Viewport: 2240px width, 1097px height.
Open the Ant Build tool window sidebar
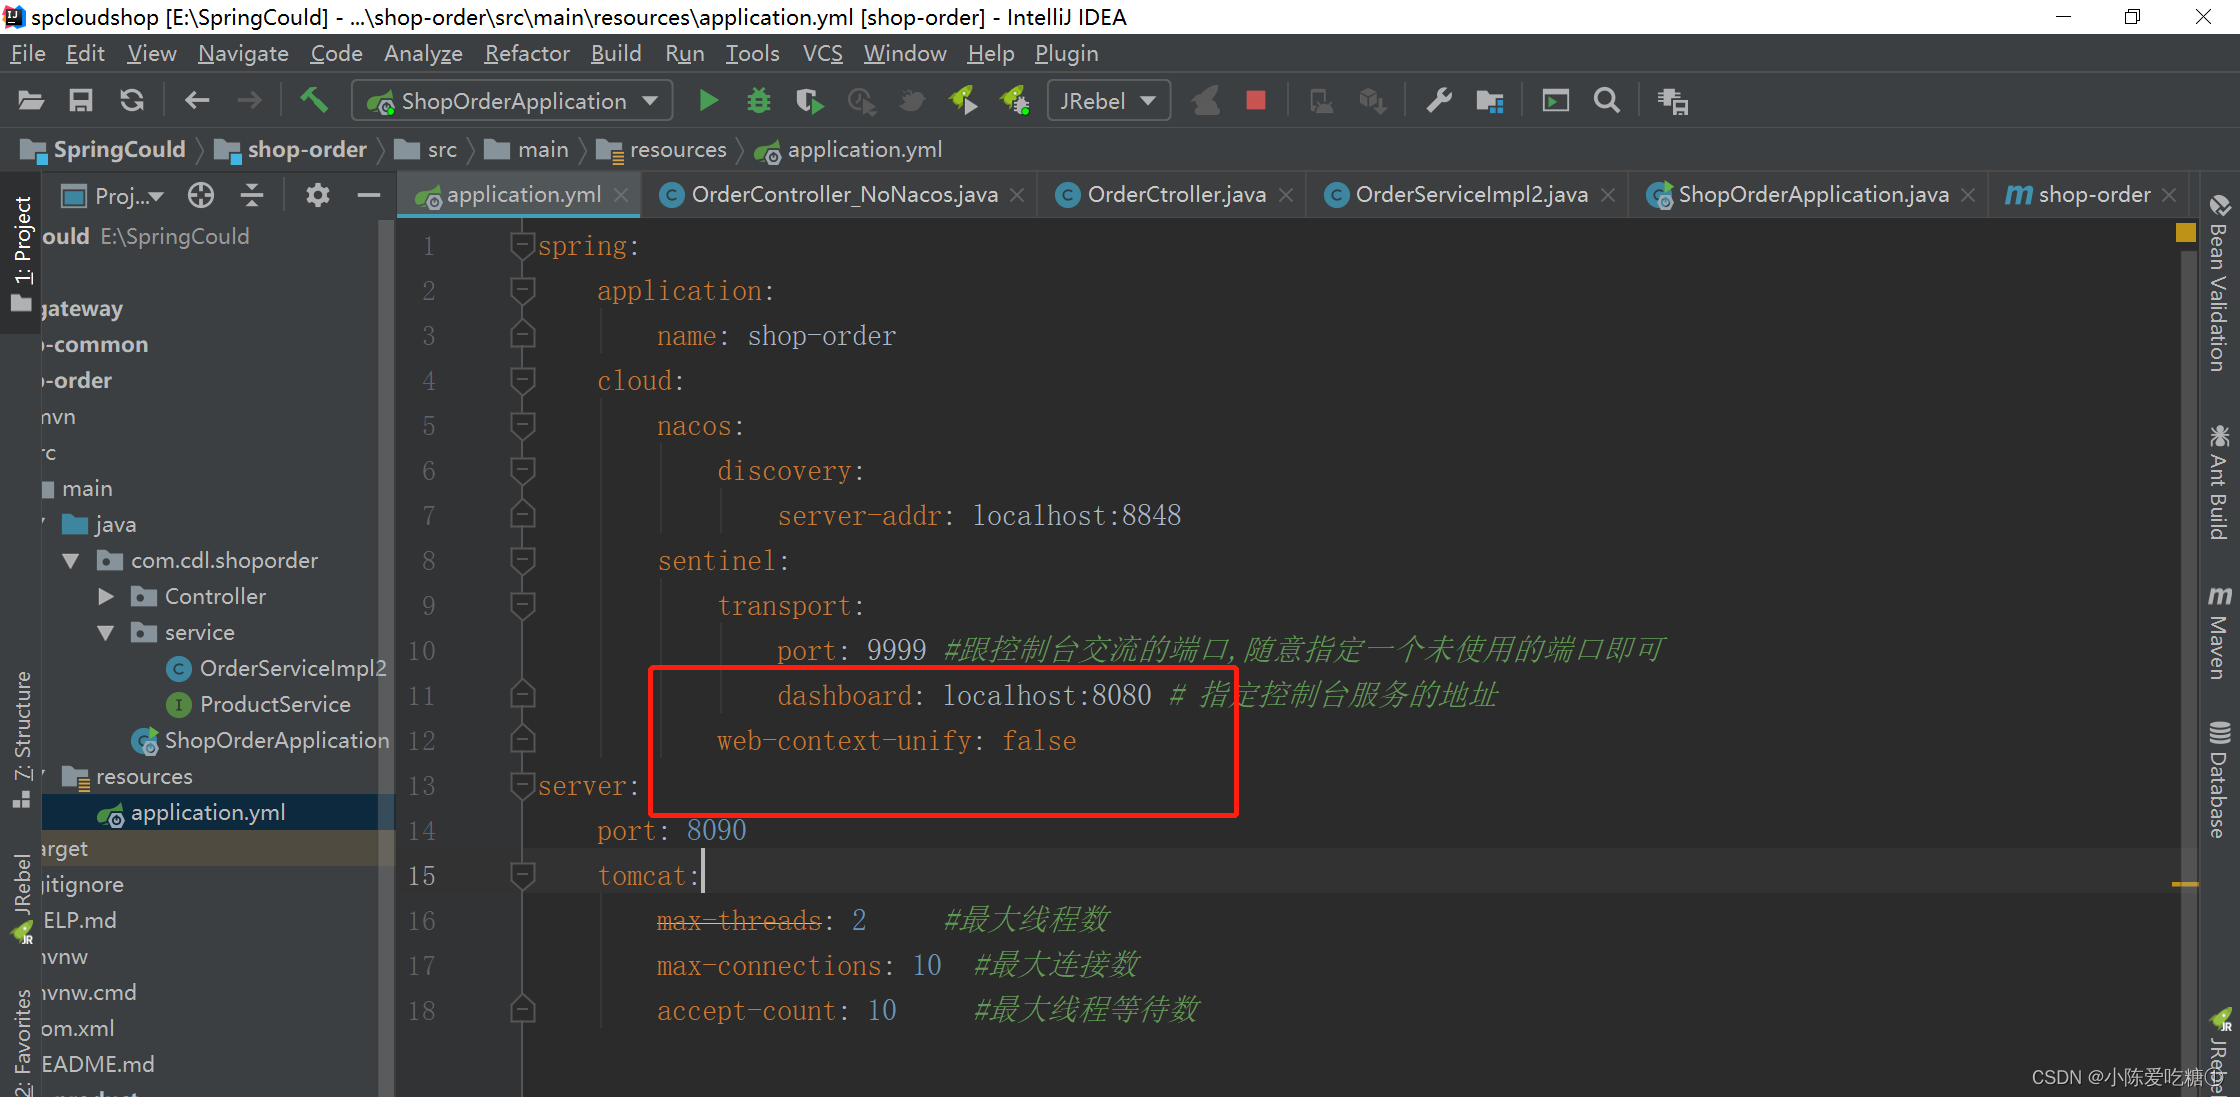point(2220,483)
